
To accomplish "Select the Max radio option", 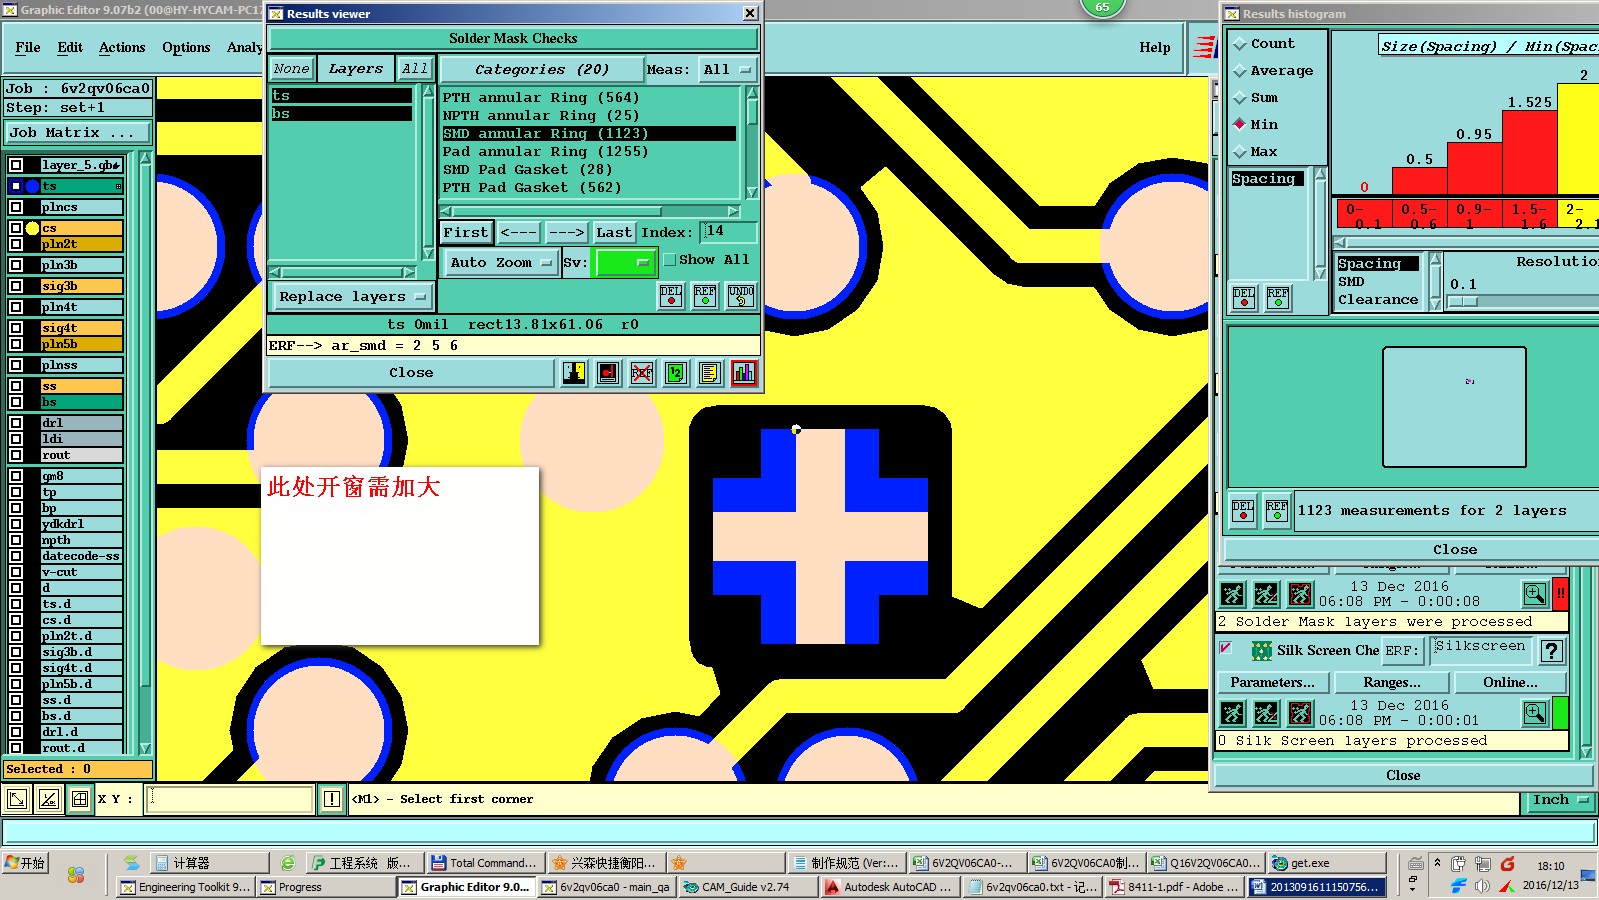I will pos(1240,152).
